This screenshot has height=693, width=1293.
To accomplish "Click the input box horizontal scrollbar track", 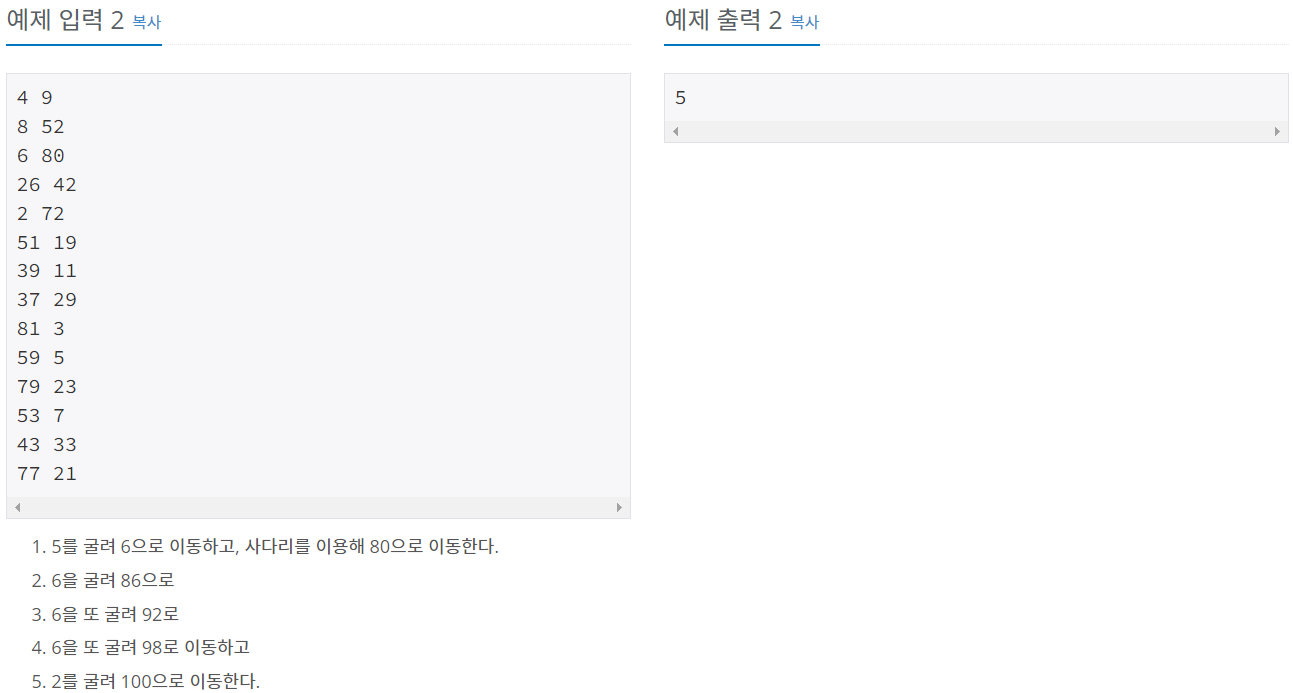I will pyautogui.click(x=318, y=508).
